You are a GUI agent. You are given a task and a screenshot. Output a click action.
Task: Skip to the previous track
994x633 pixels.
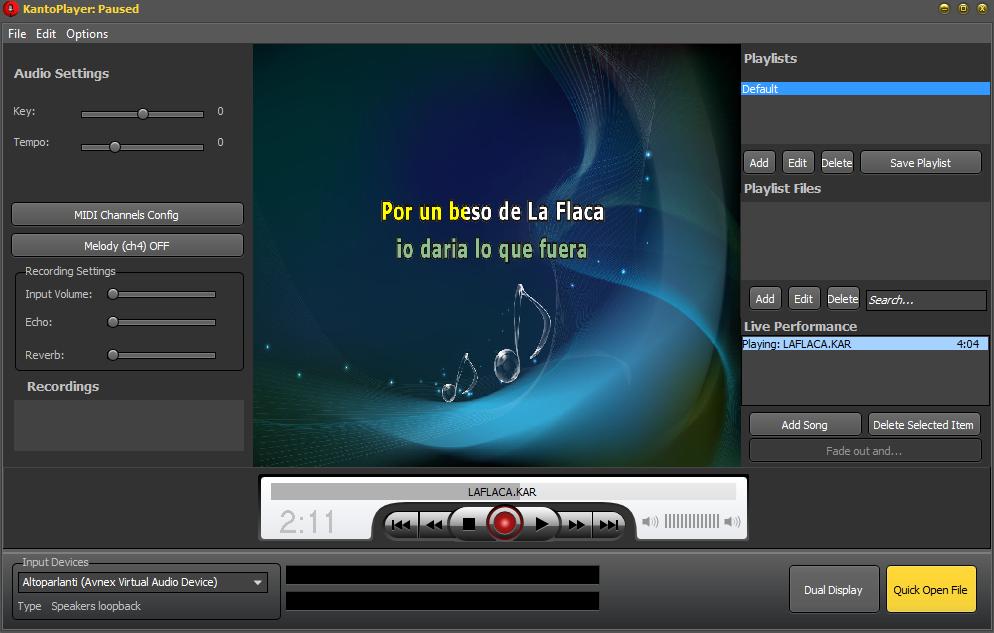(x=401, y=523)
